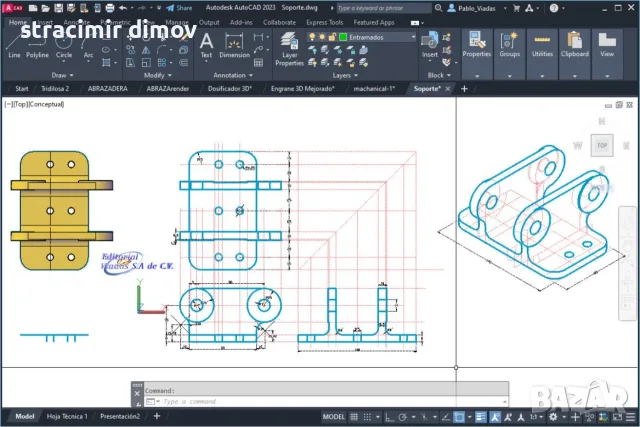This screenshot has width=640, height=427.
Task: Click the Table icon in Annotation panel
Action: point(258,62)
